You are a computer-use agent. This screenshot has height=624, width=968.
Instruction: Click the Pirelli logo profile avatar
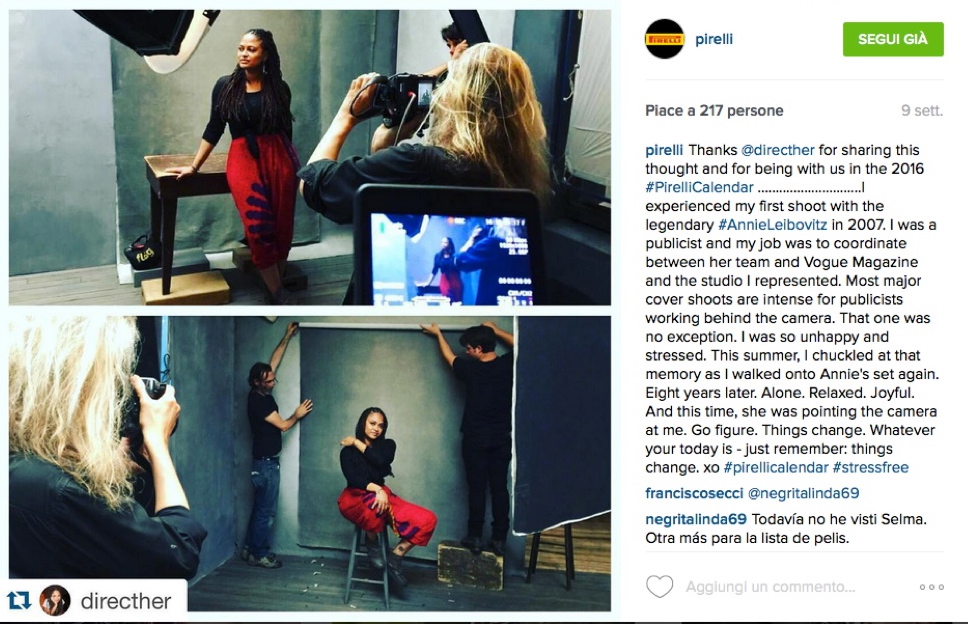pyautogui.click(x=664, y=39)
